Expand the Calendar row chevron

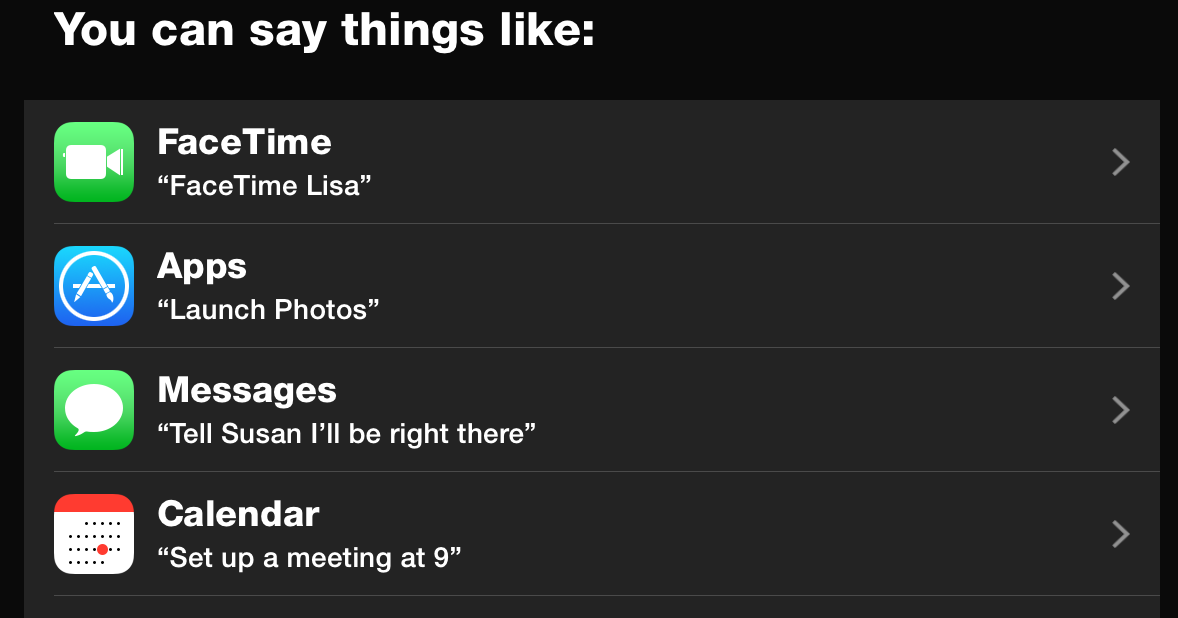[x=1121, y=534]
